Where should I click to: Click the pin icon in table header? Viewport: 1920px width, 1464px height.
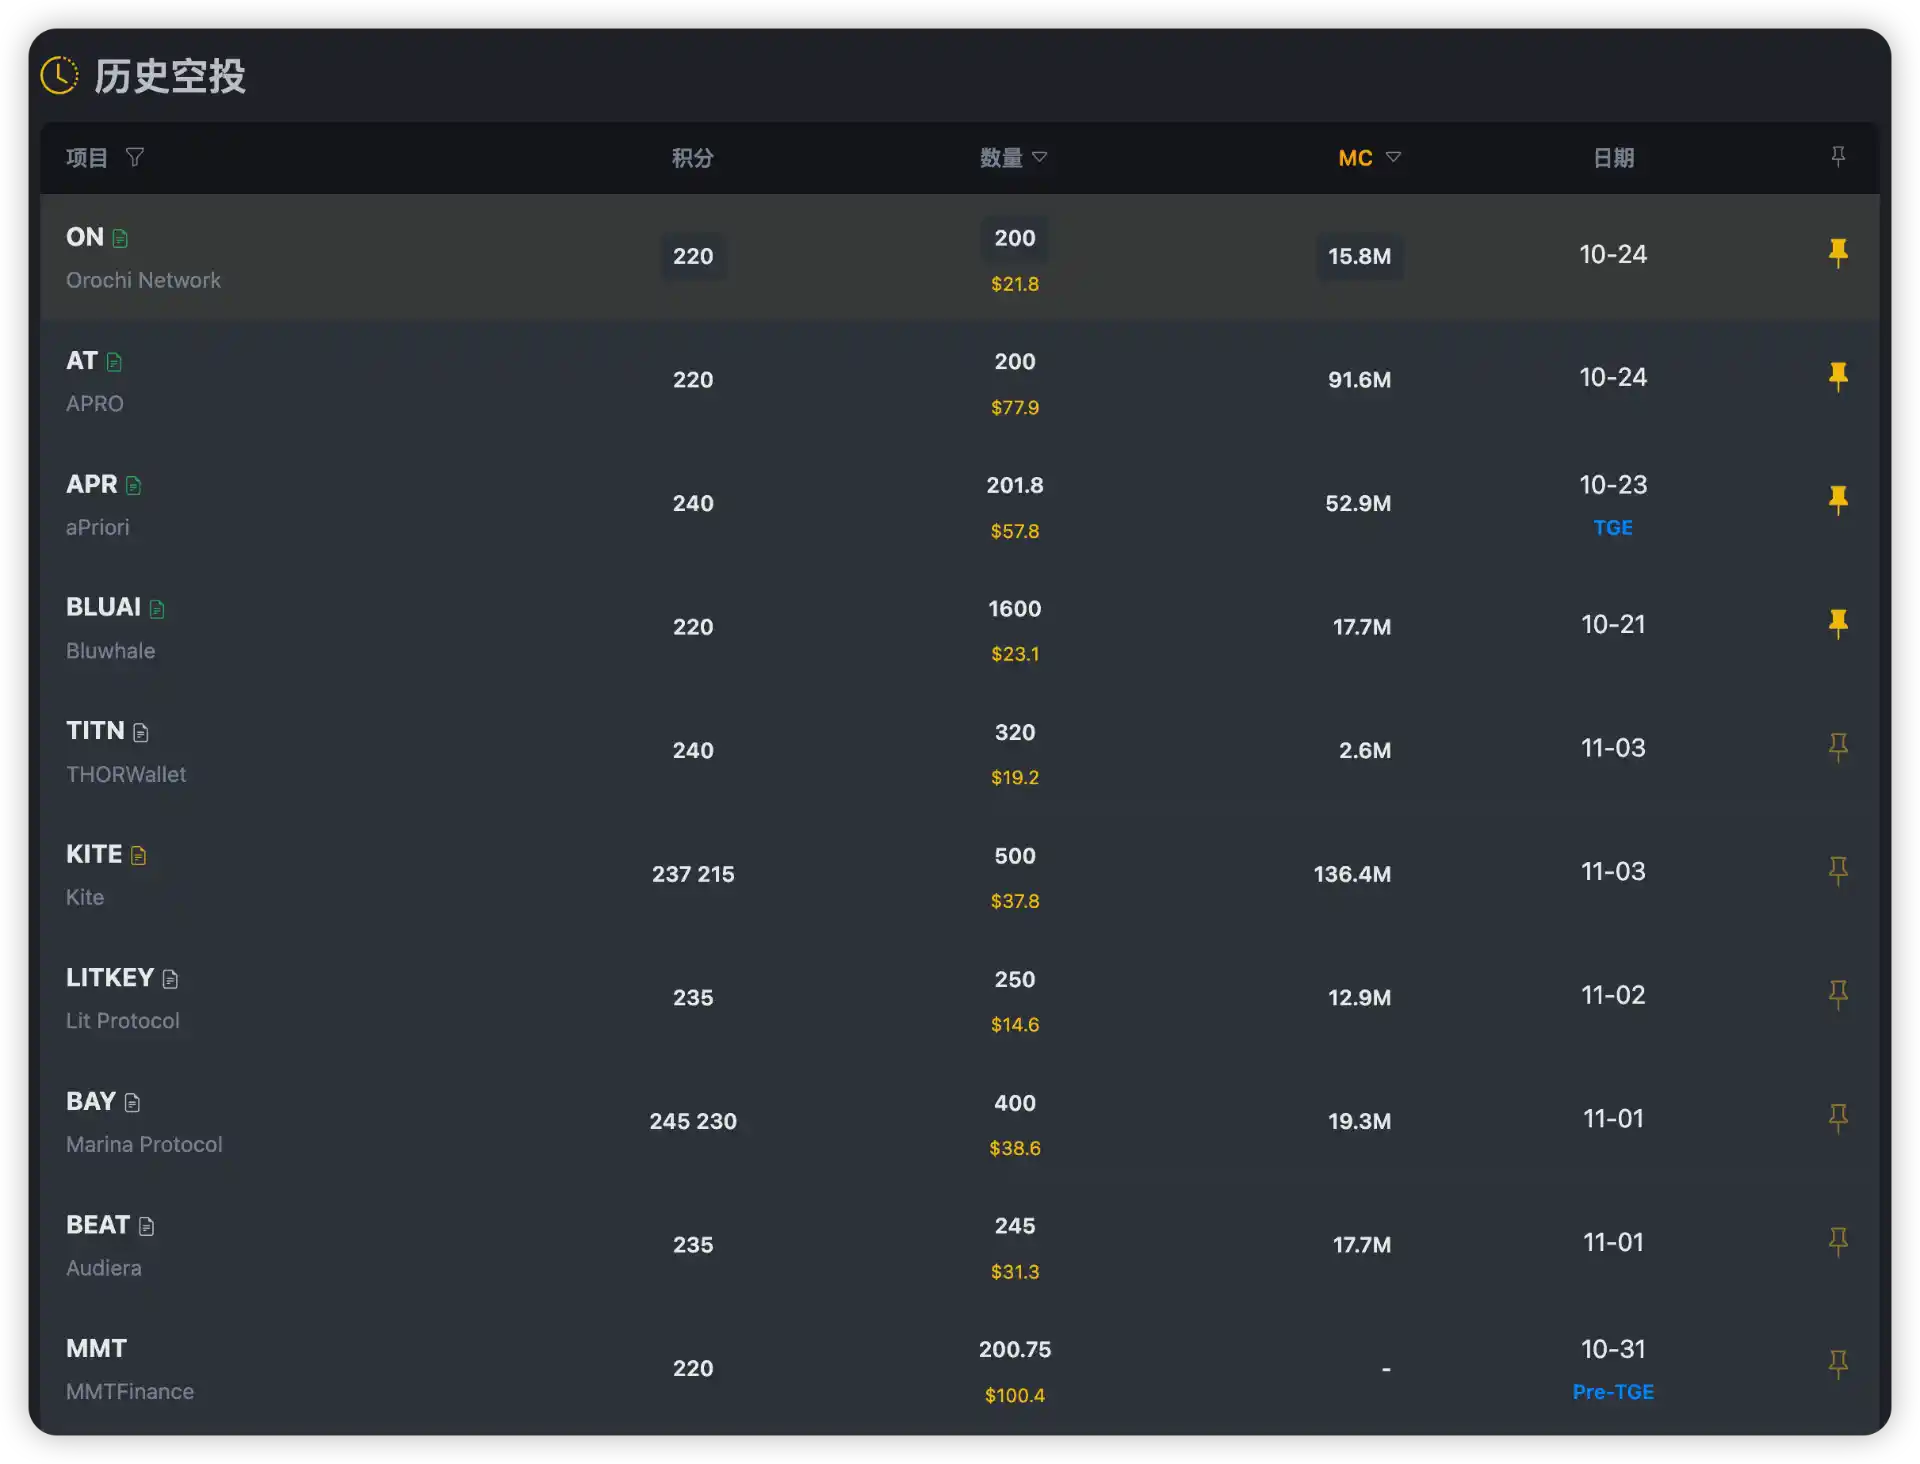pos(1837,156)
